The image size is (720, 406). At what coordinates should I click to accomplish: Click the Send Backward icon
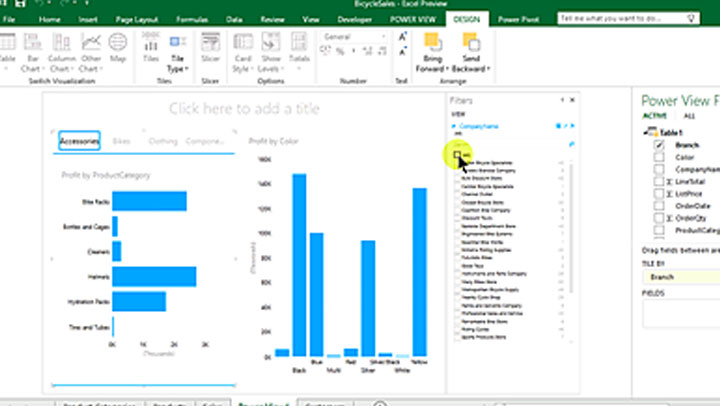[471, 51]
